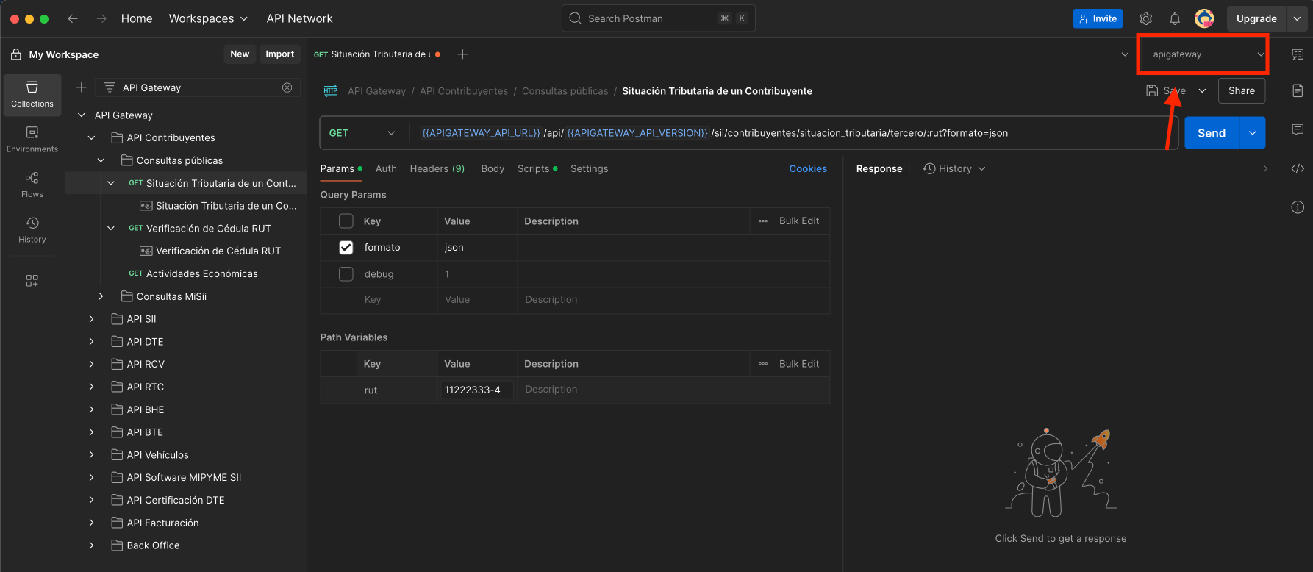The height and width of the screenshot is (572, 1313).
Task: Open the Upgrade options dropdown arrow
Action: [1297, 18]
